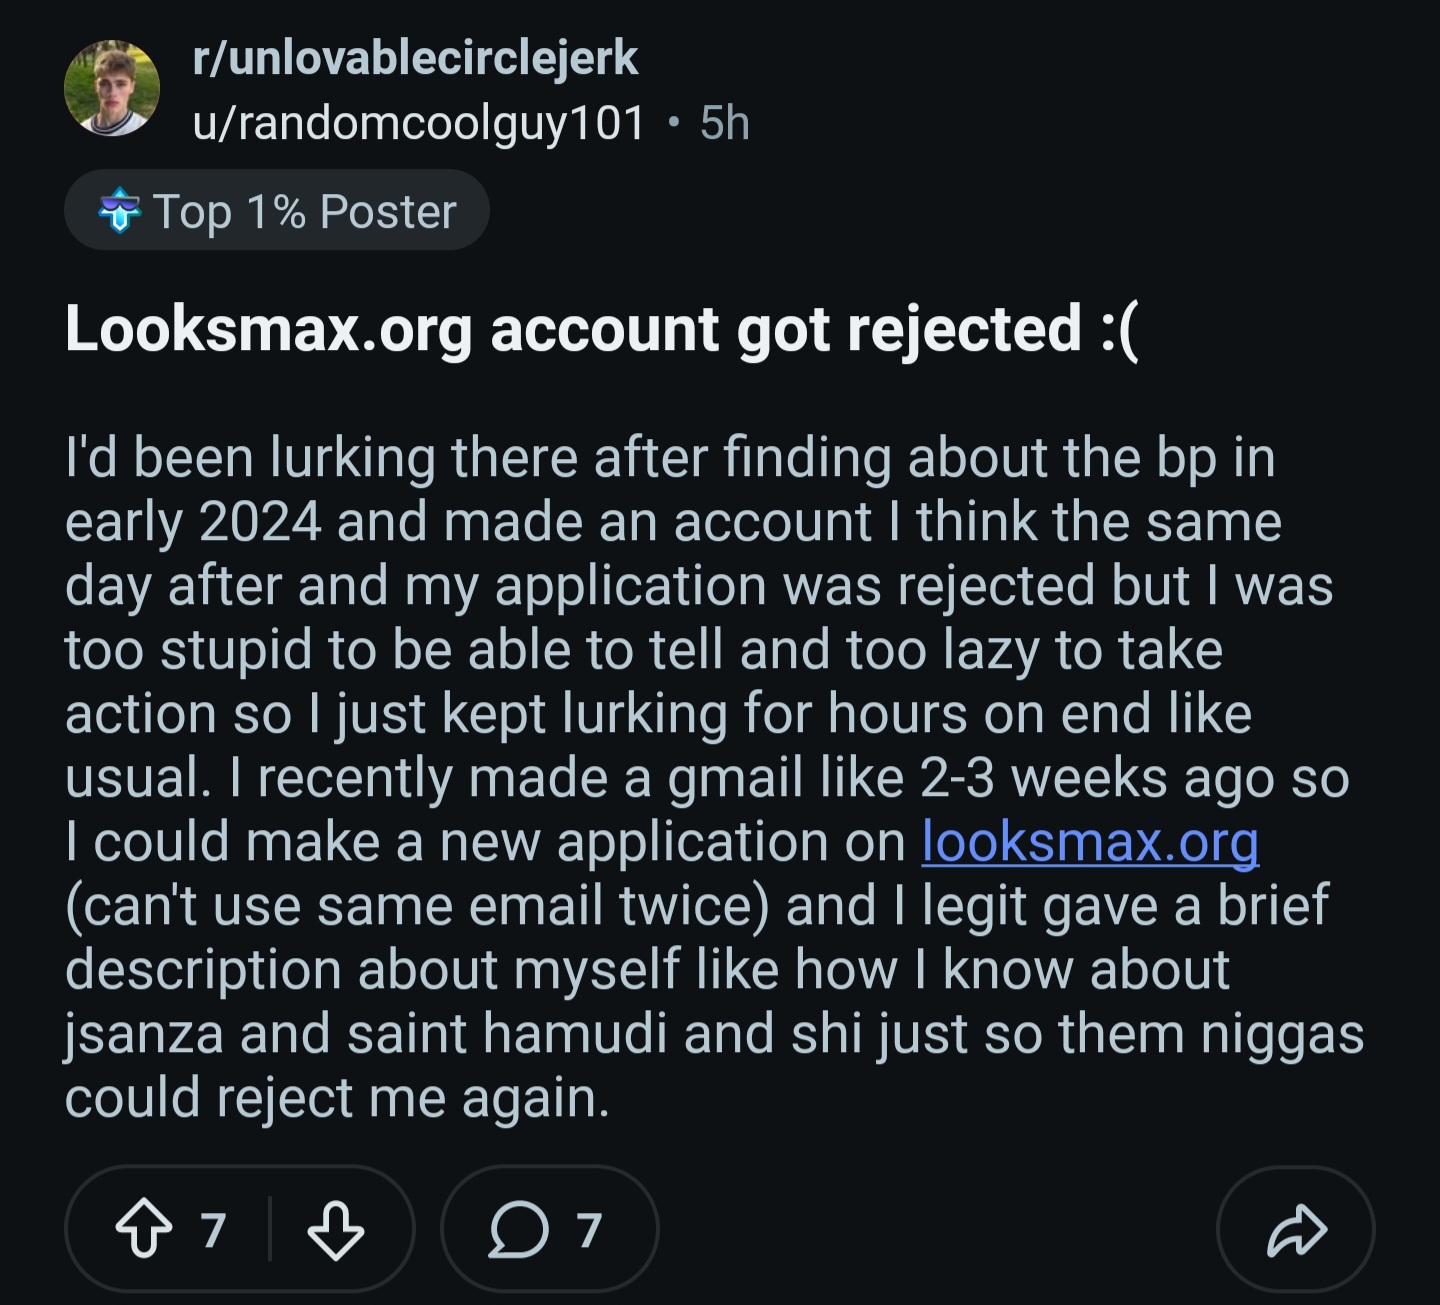The image size is (1440, 1305).
Task: Upvote the Looksmax.org rejection post
Action: [144, 1229]
